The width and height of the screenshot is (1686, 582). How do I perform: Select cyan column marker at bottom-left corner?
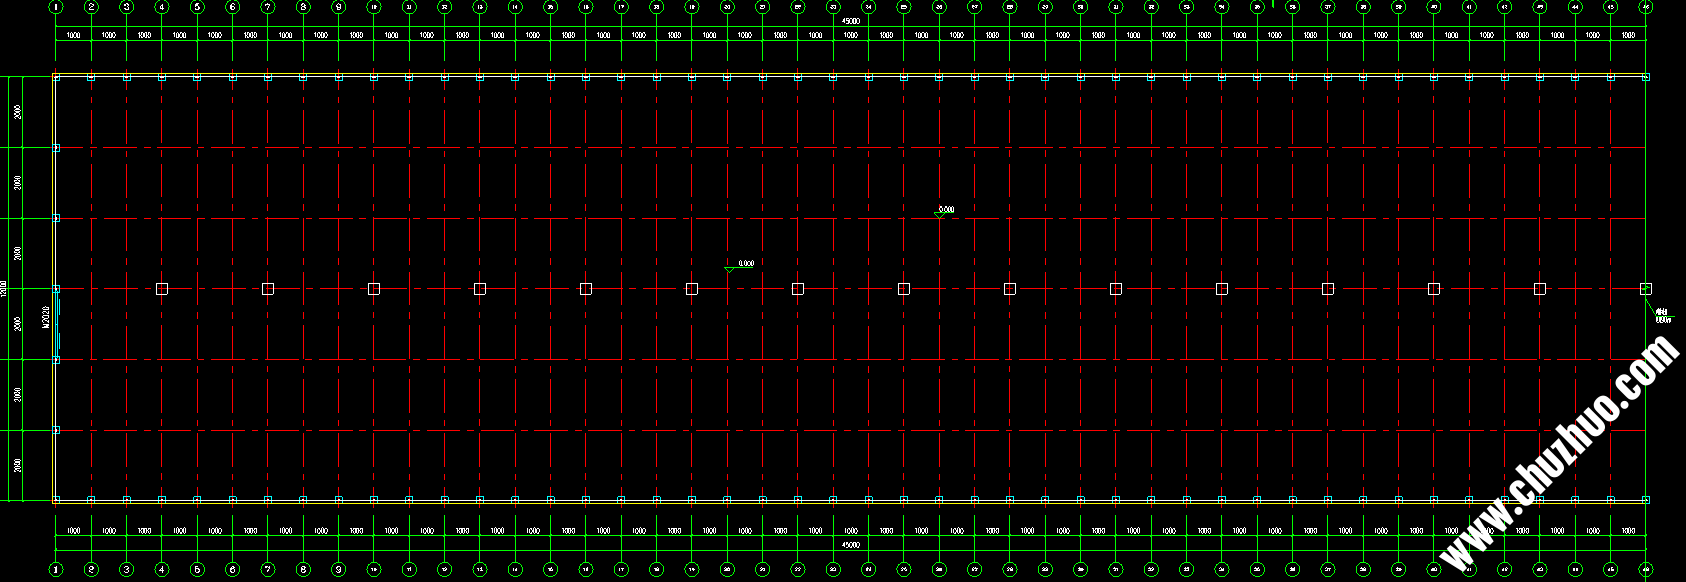56,500
